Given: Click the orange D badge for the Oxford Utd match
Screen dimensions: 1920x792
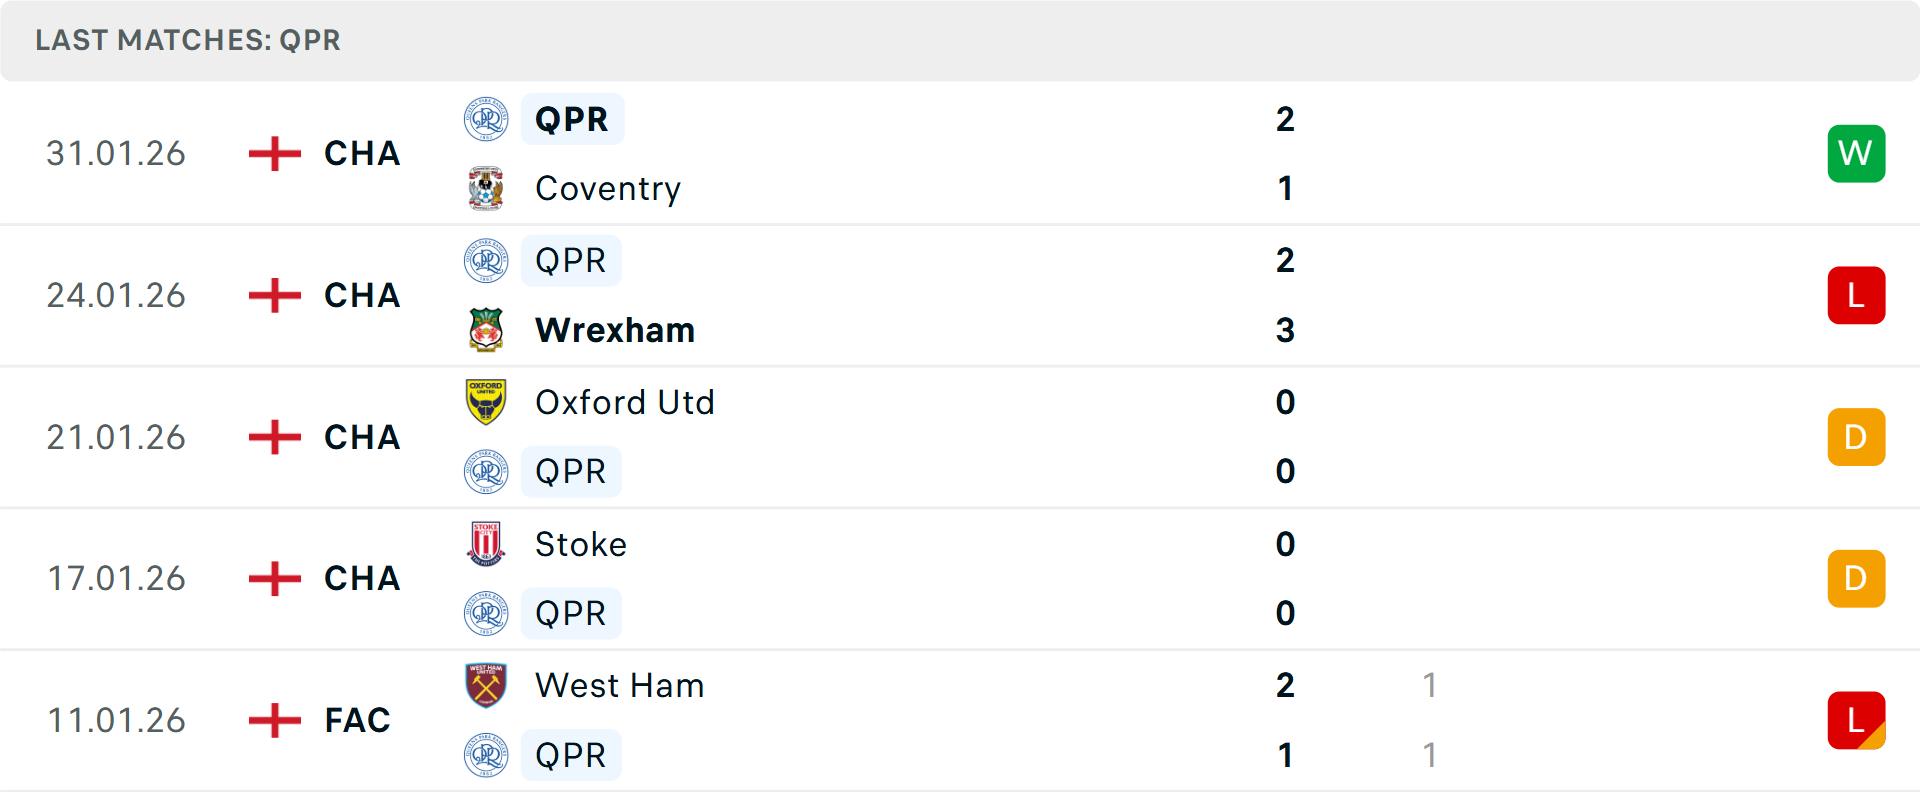Looking at the screenshot, I should pos(1856,437).
